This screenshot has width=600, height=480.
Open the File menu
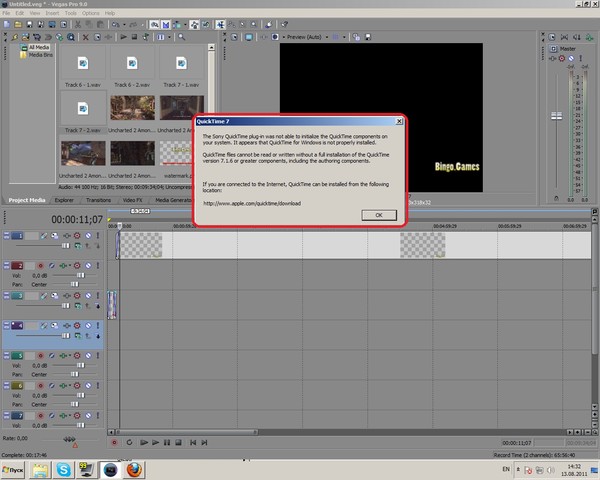[x=6, y=13]
